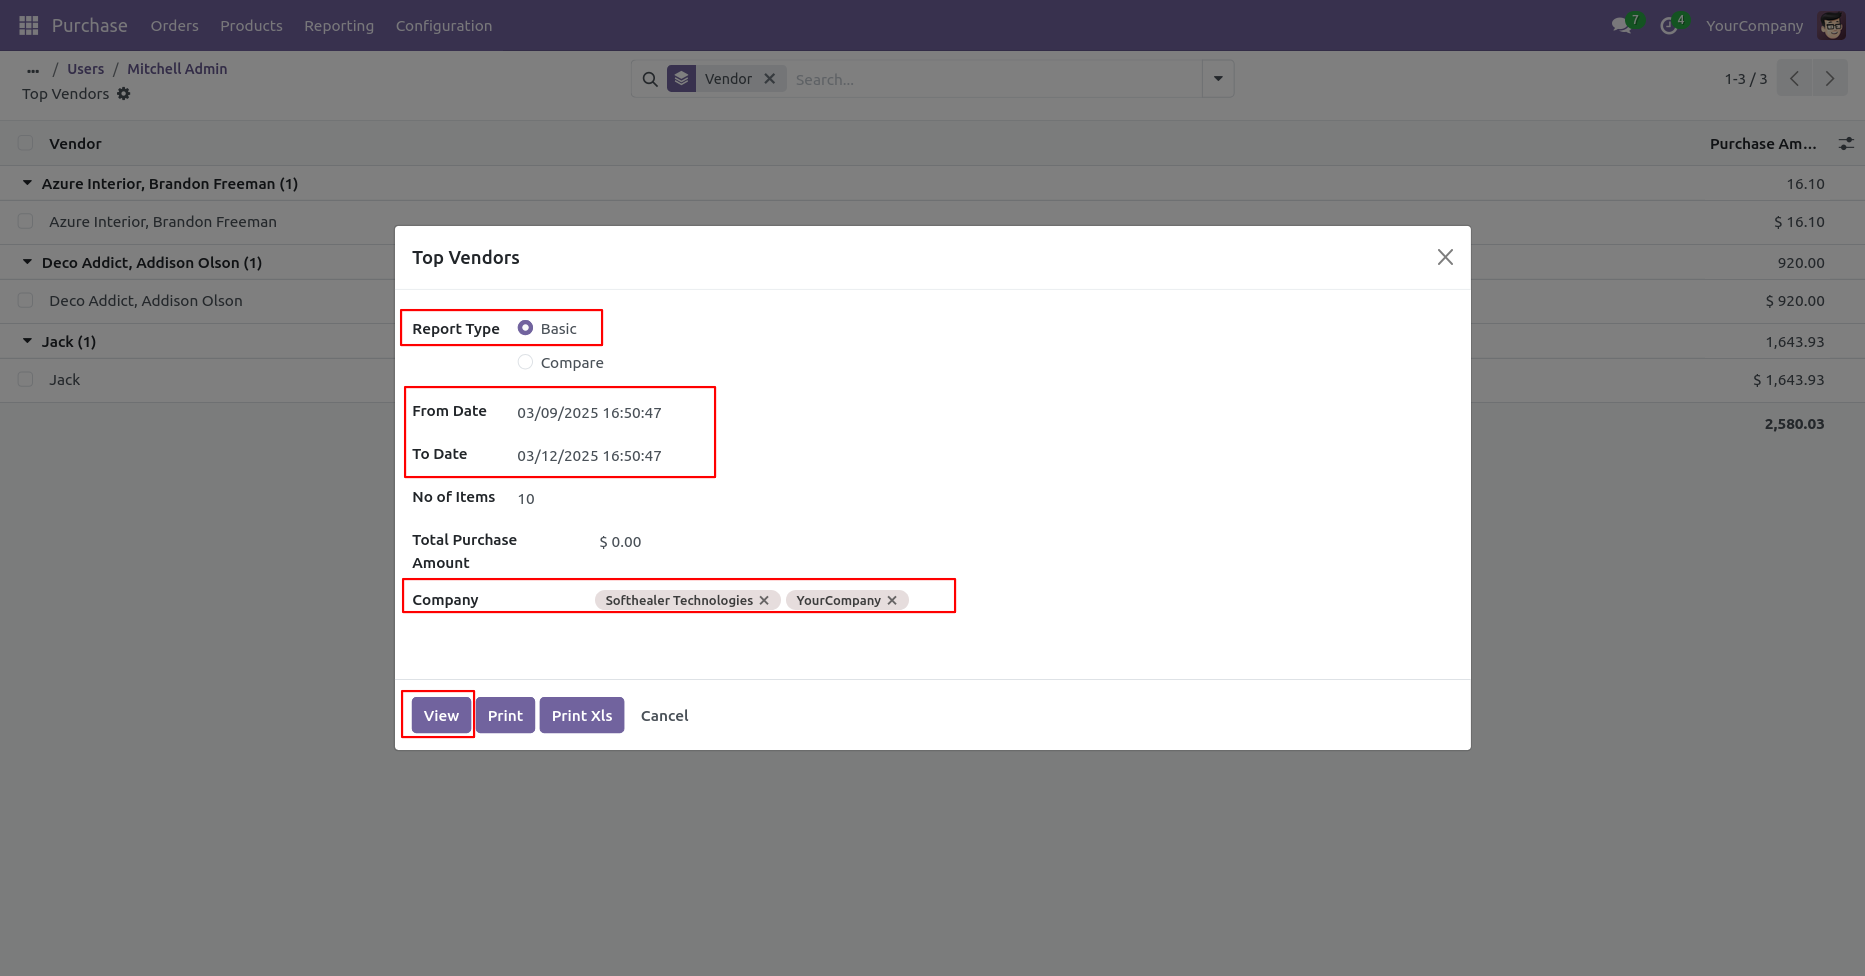Open the search options dropdown toggle
This screenshot has height=976, width=1865.
click(1218, 79)
